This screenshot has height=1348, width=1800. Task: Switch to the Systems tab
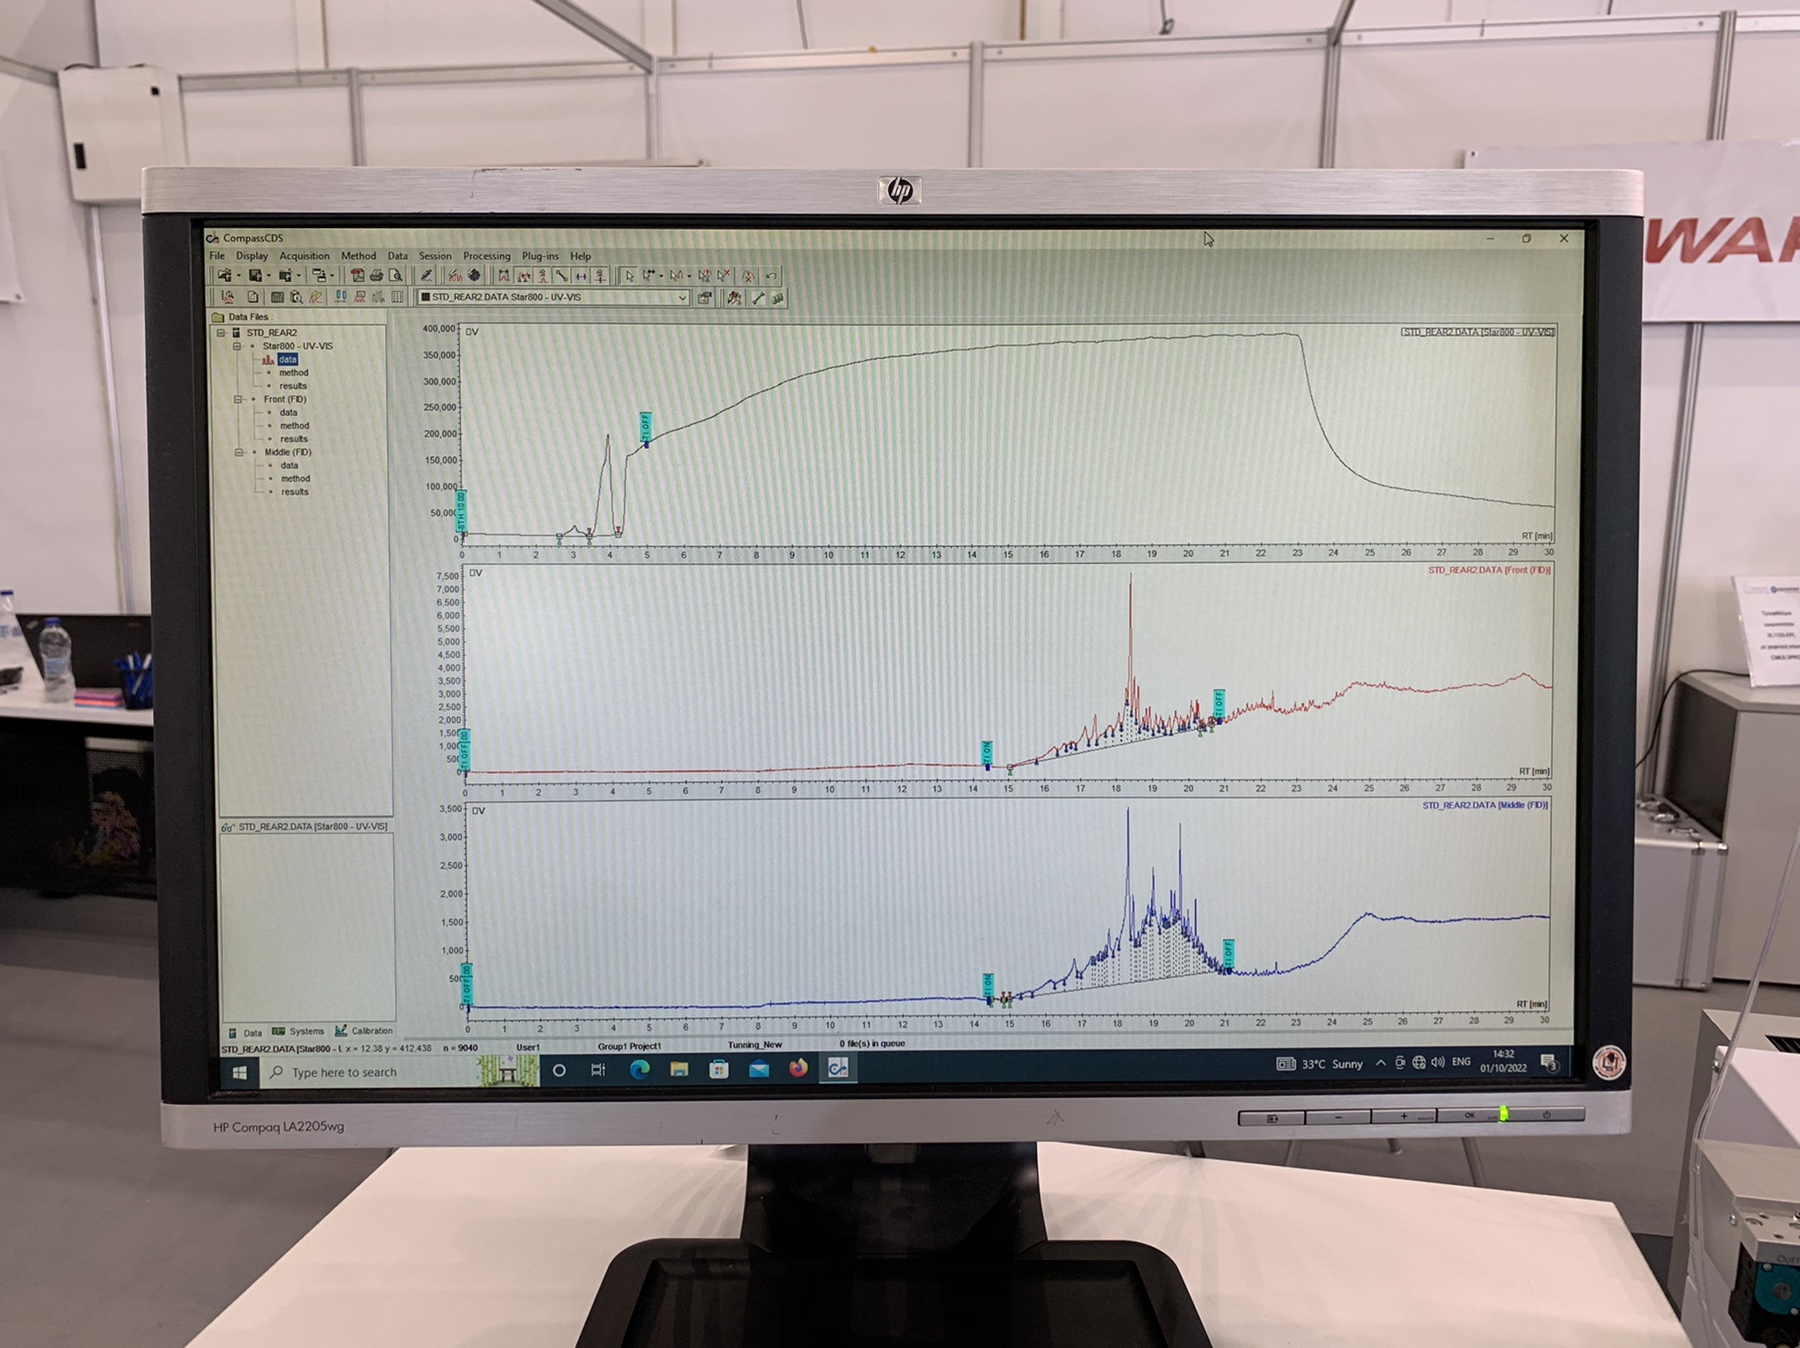point(299,1031)
